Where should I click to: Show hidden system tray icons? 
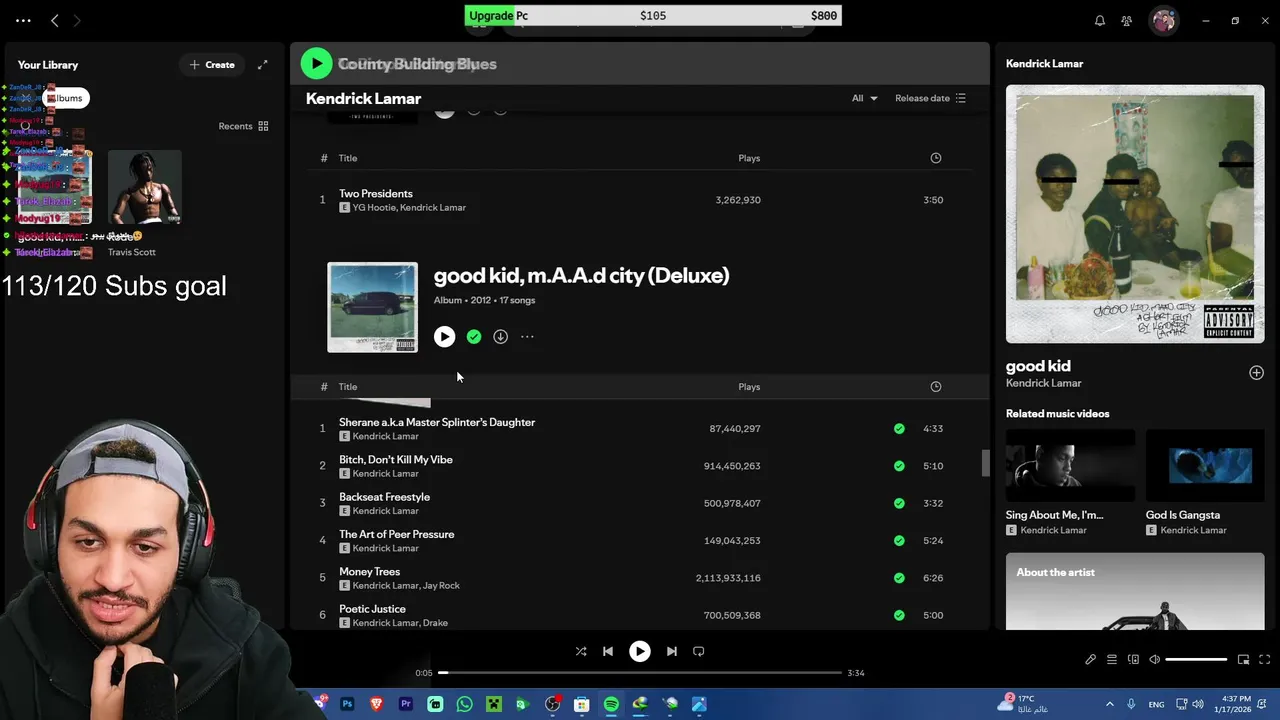[1112, 704]
